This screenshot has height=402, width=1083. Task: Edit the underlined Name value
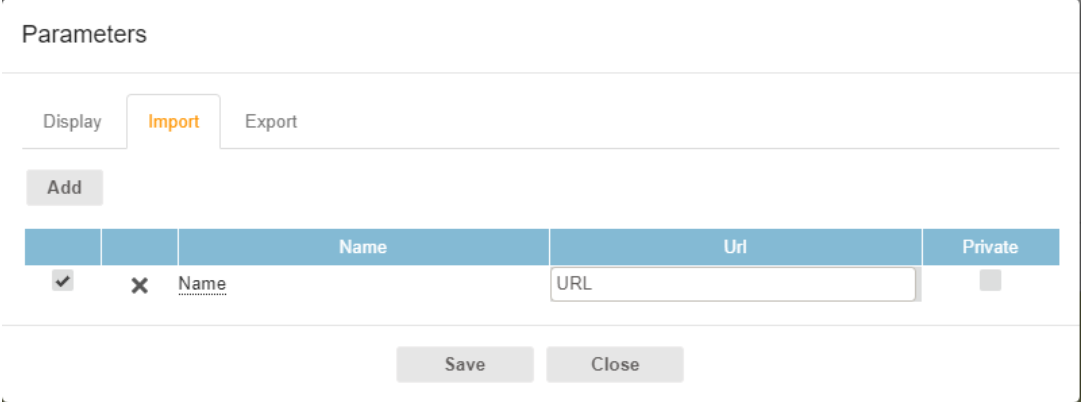202,285
